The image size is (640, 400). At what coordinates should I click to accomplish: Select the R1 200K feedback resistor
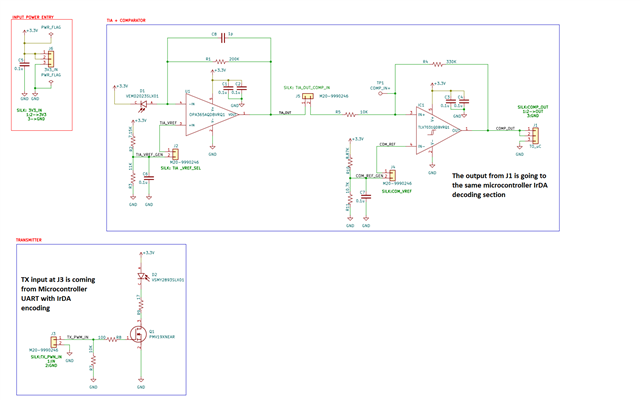click(x=220, y=62)
